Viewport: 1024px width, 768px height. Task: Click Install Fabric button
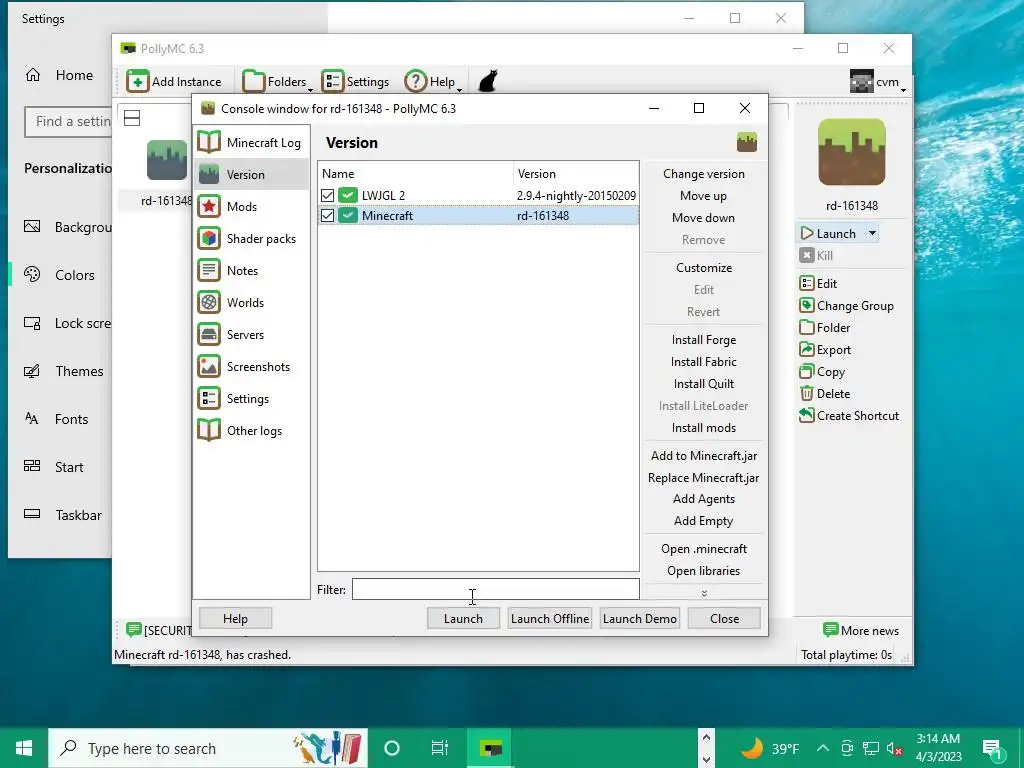pyautogui.click(x=703, y=362)
